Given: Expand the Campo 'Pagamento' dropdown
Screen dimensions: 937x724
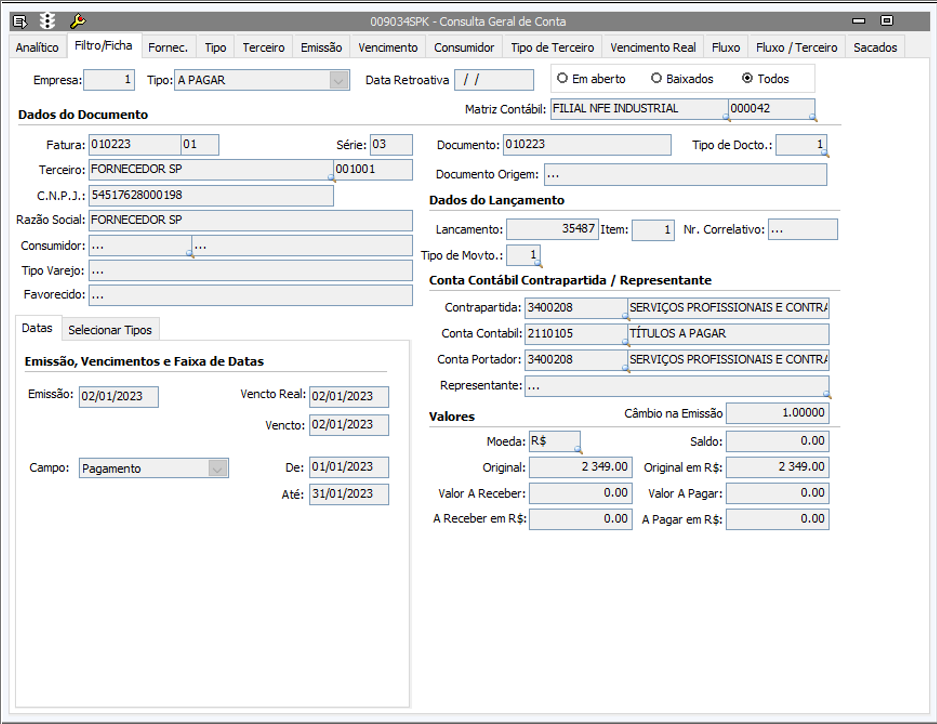Looking at the screenshot, I should [x=217, y=468].
